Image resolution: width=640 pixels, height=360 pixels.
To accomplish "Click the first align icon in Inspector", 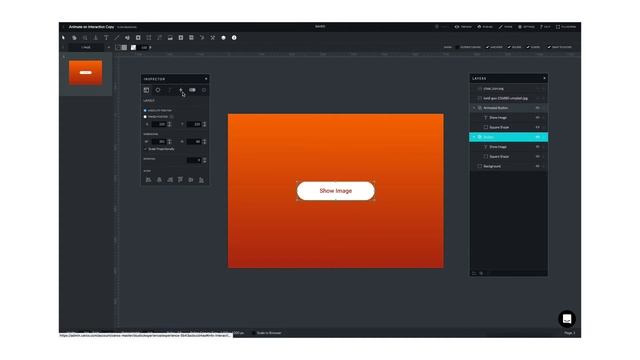I will click(x=148, y=180).
